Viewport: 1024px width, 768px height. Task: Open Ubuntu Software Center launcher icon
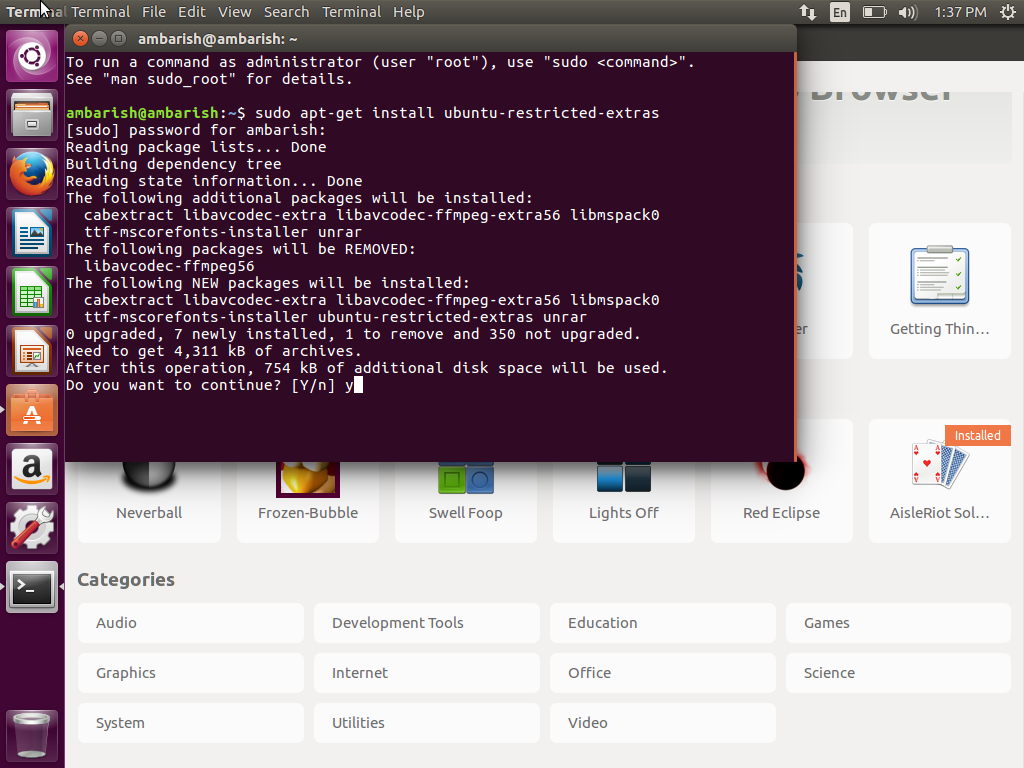(x=32, y=410)
